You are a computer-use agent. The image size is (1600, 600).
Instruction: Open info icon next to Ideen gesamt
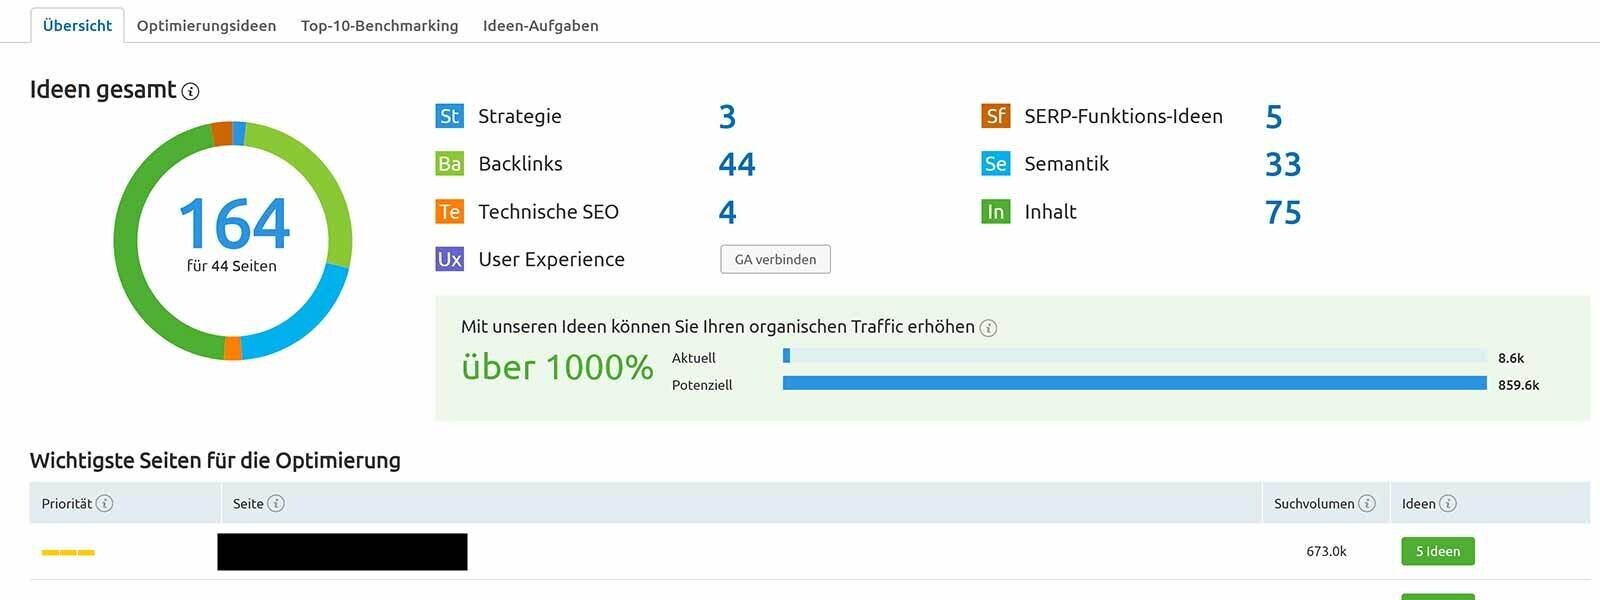(x=191, y=91)
